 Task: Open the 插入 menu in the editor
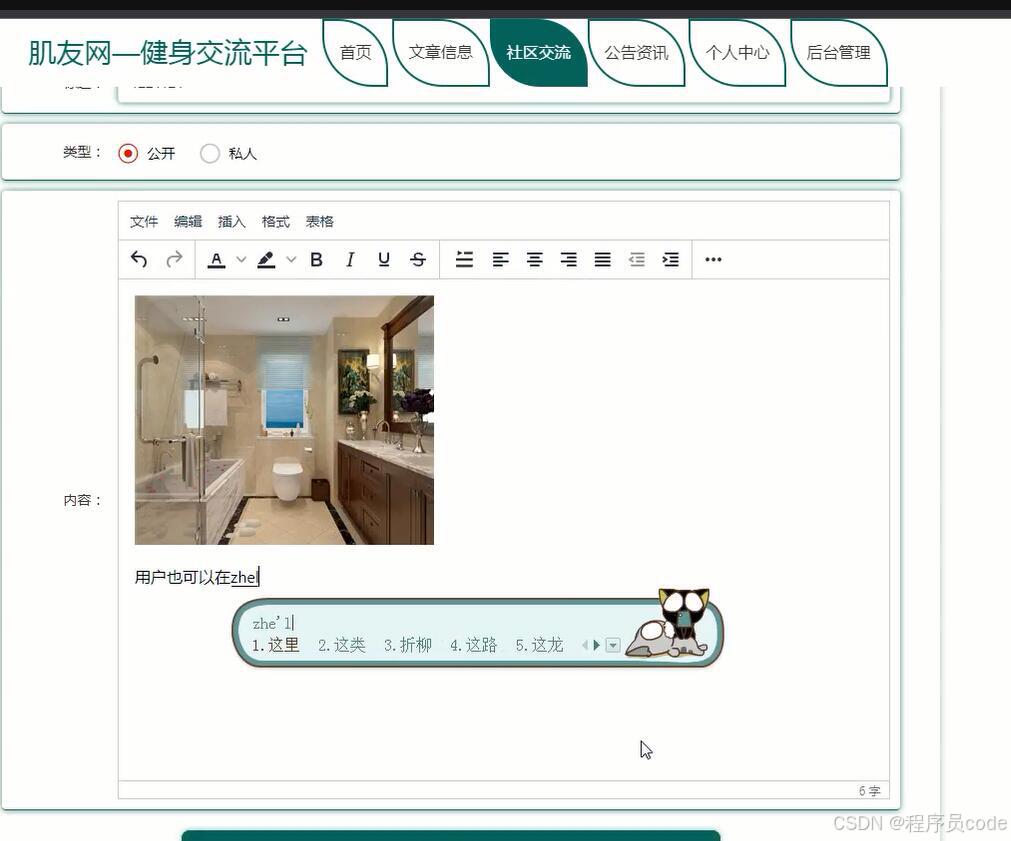click(231, 221)
